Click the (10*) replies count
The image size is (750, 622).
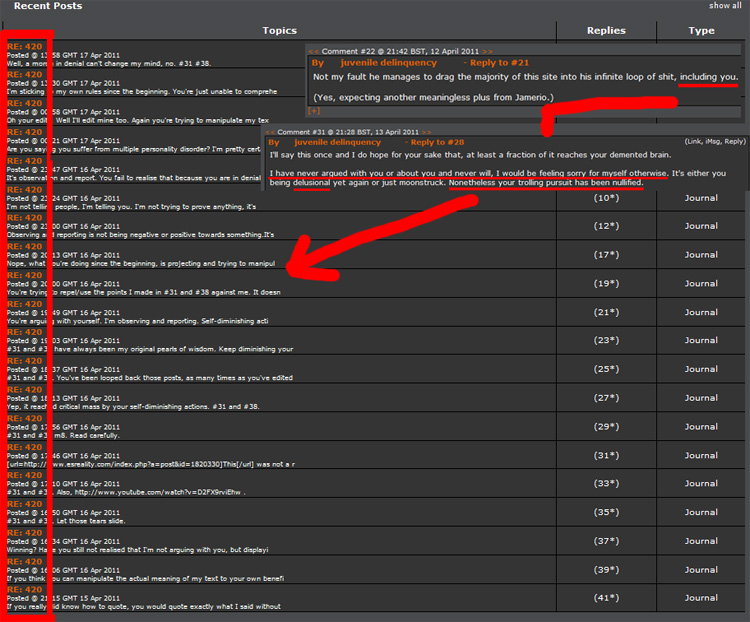(606, 198)
